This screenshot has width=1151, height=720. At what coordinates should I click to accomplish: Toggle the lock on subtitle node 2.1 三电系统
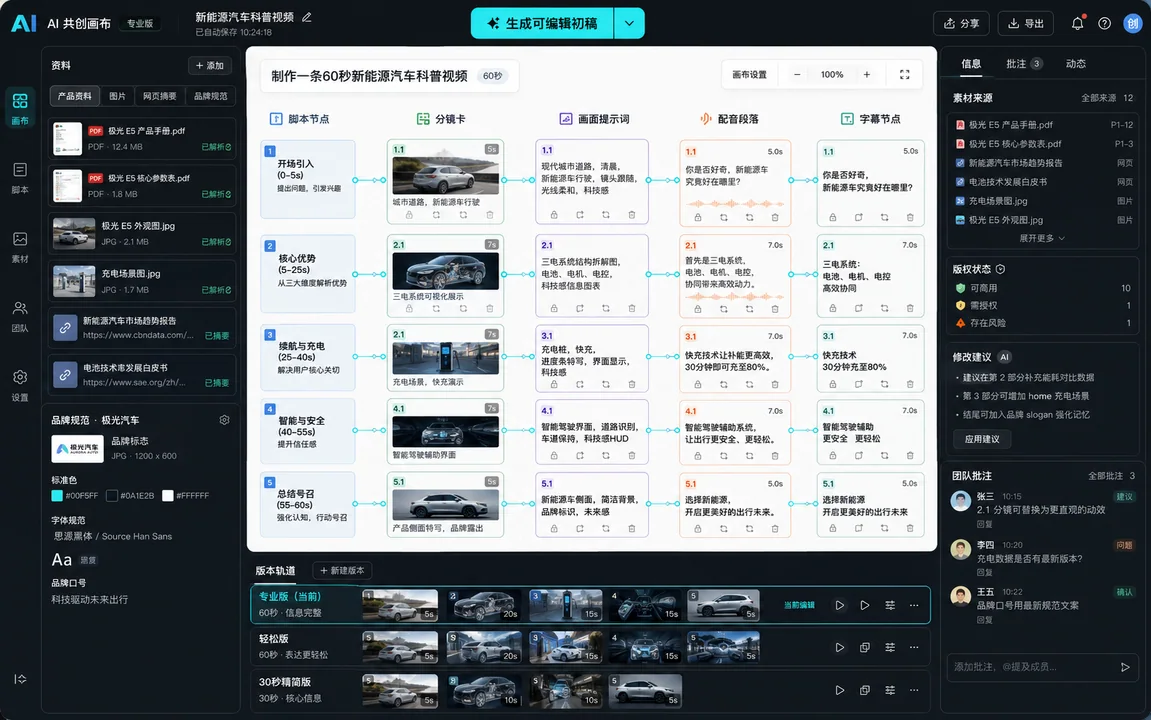coord(832,308)
